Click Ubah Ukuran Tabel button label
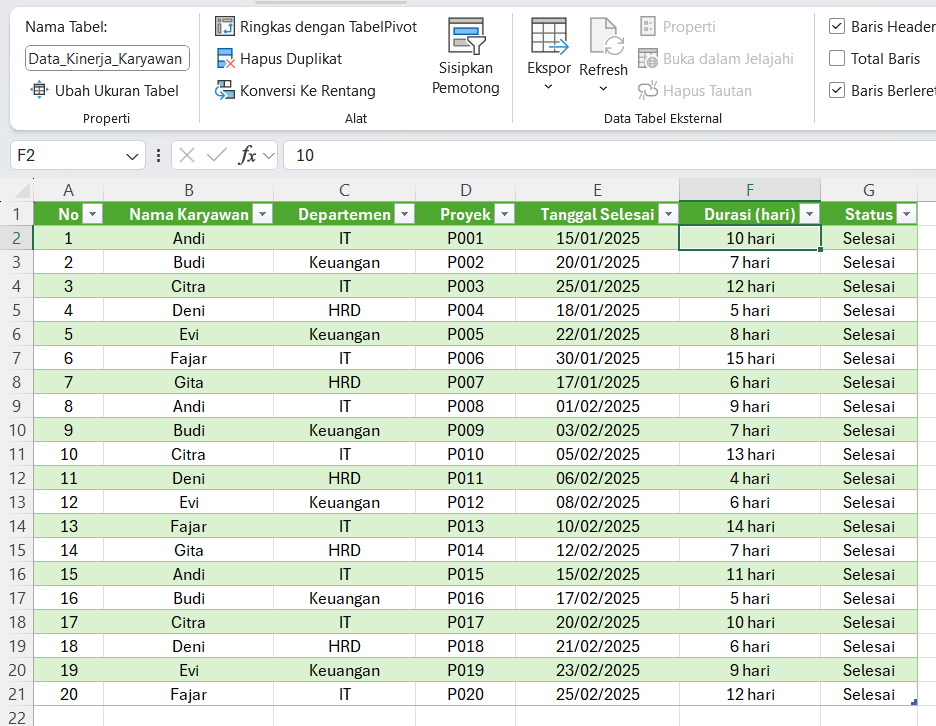The image size is (936, 726). [x=116, y=91]
